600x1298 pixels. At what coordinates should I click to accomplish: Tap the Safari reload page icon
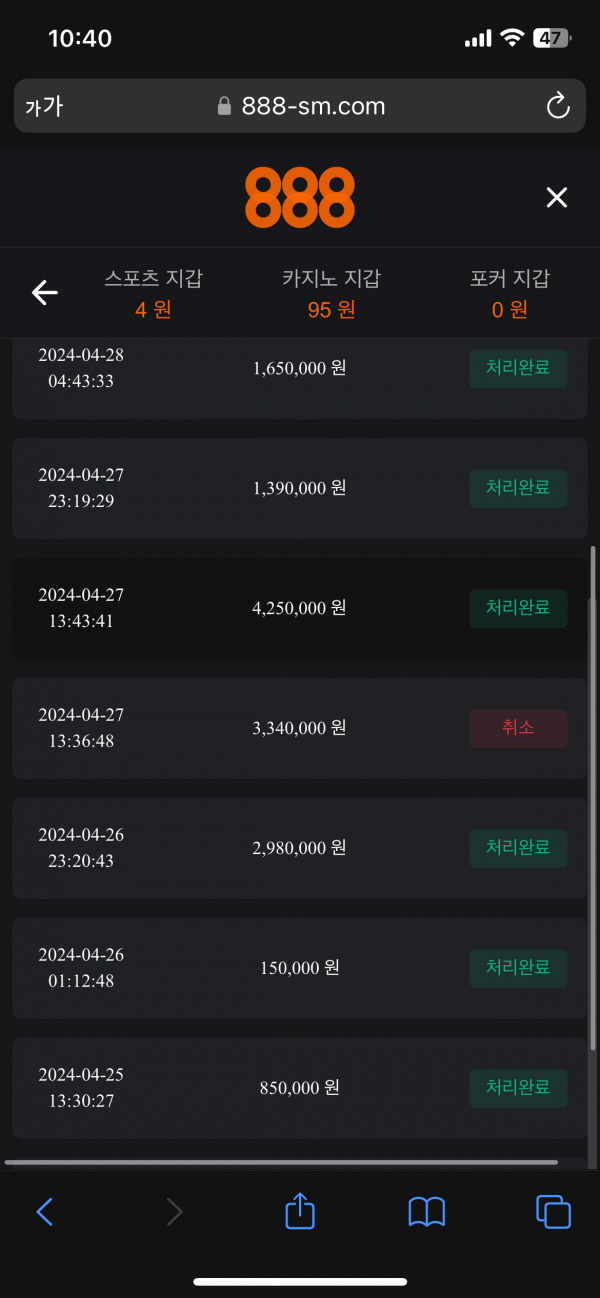tap(557, 106)
